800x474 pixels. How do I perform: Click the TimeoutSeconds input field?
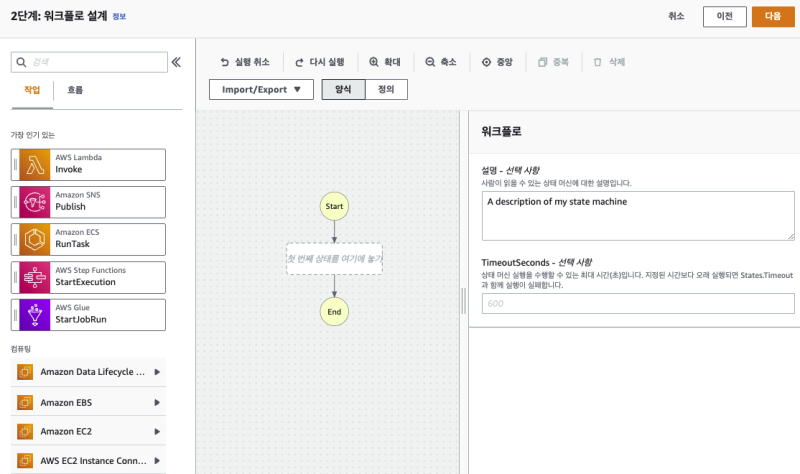click(638, 304)
